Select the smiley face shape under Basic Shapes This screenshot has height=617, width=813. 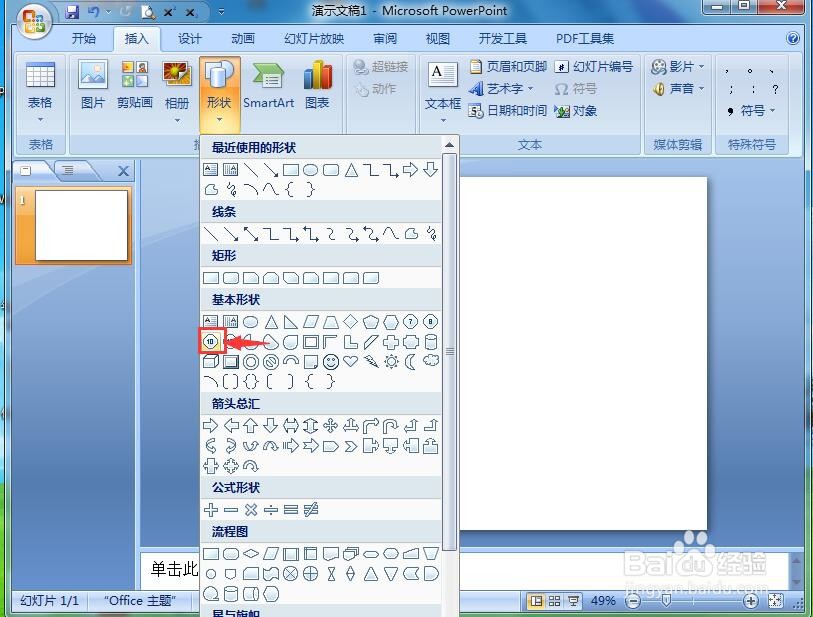point(331,363)
